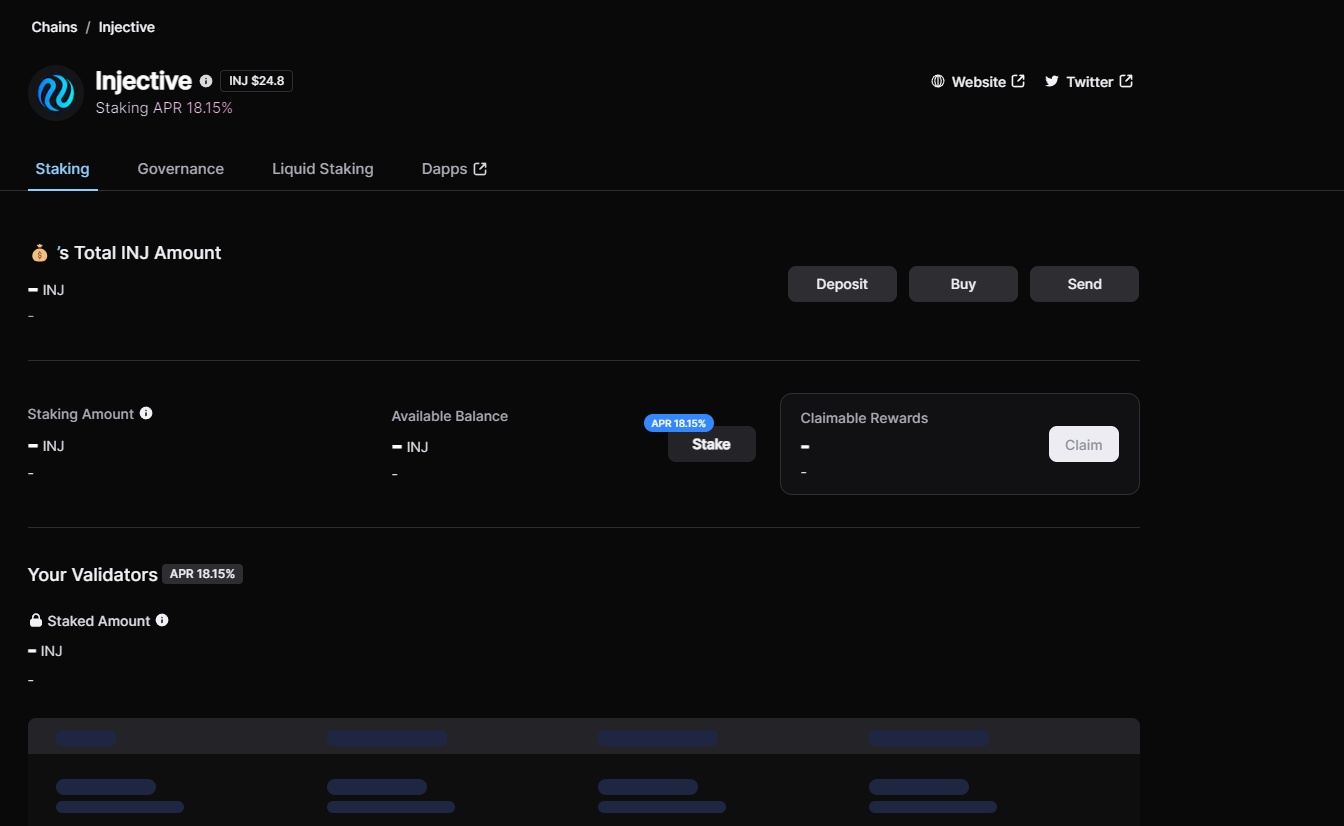Click the Stake button

point(711,445)
